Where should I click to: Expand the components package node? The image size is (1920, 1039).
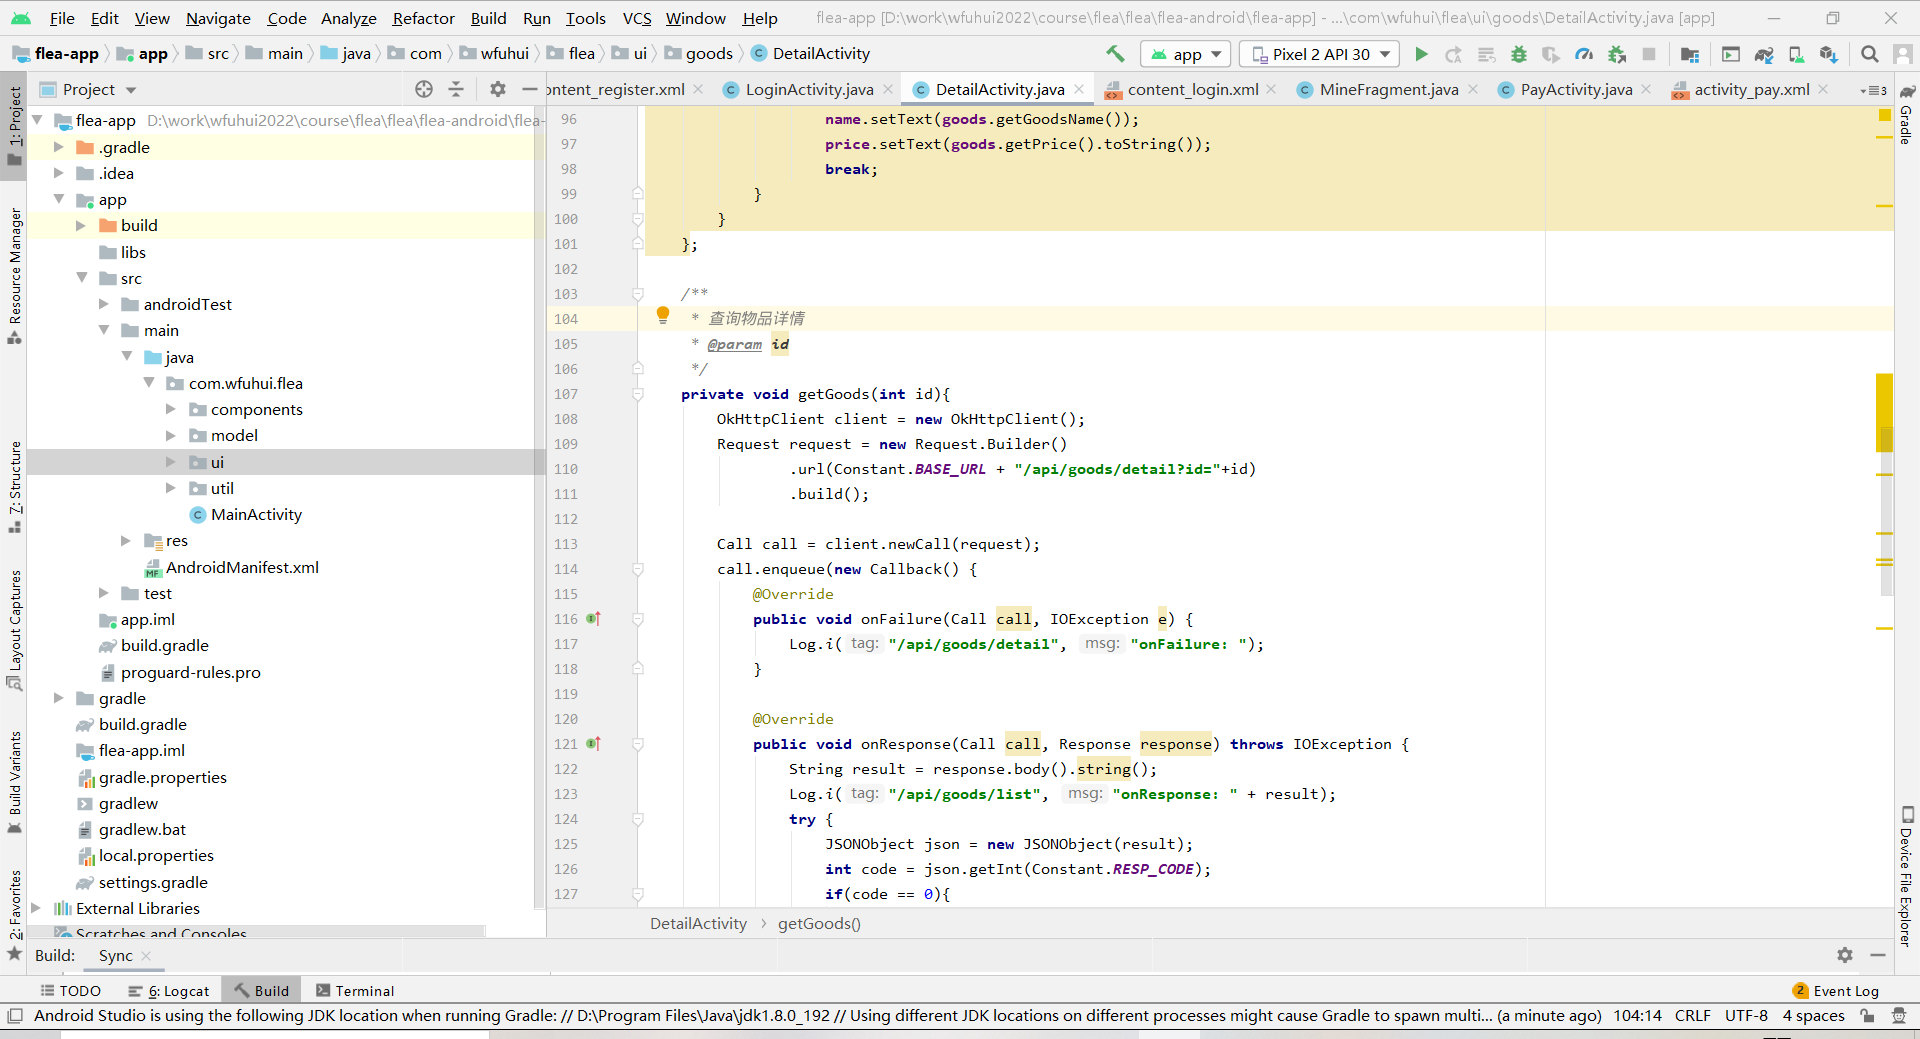click(170, 409)
